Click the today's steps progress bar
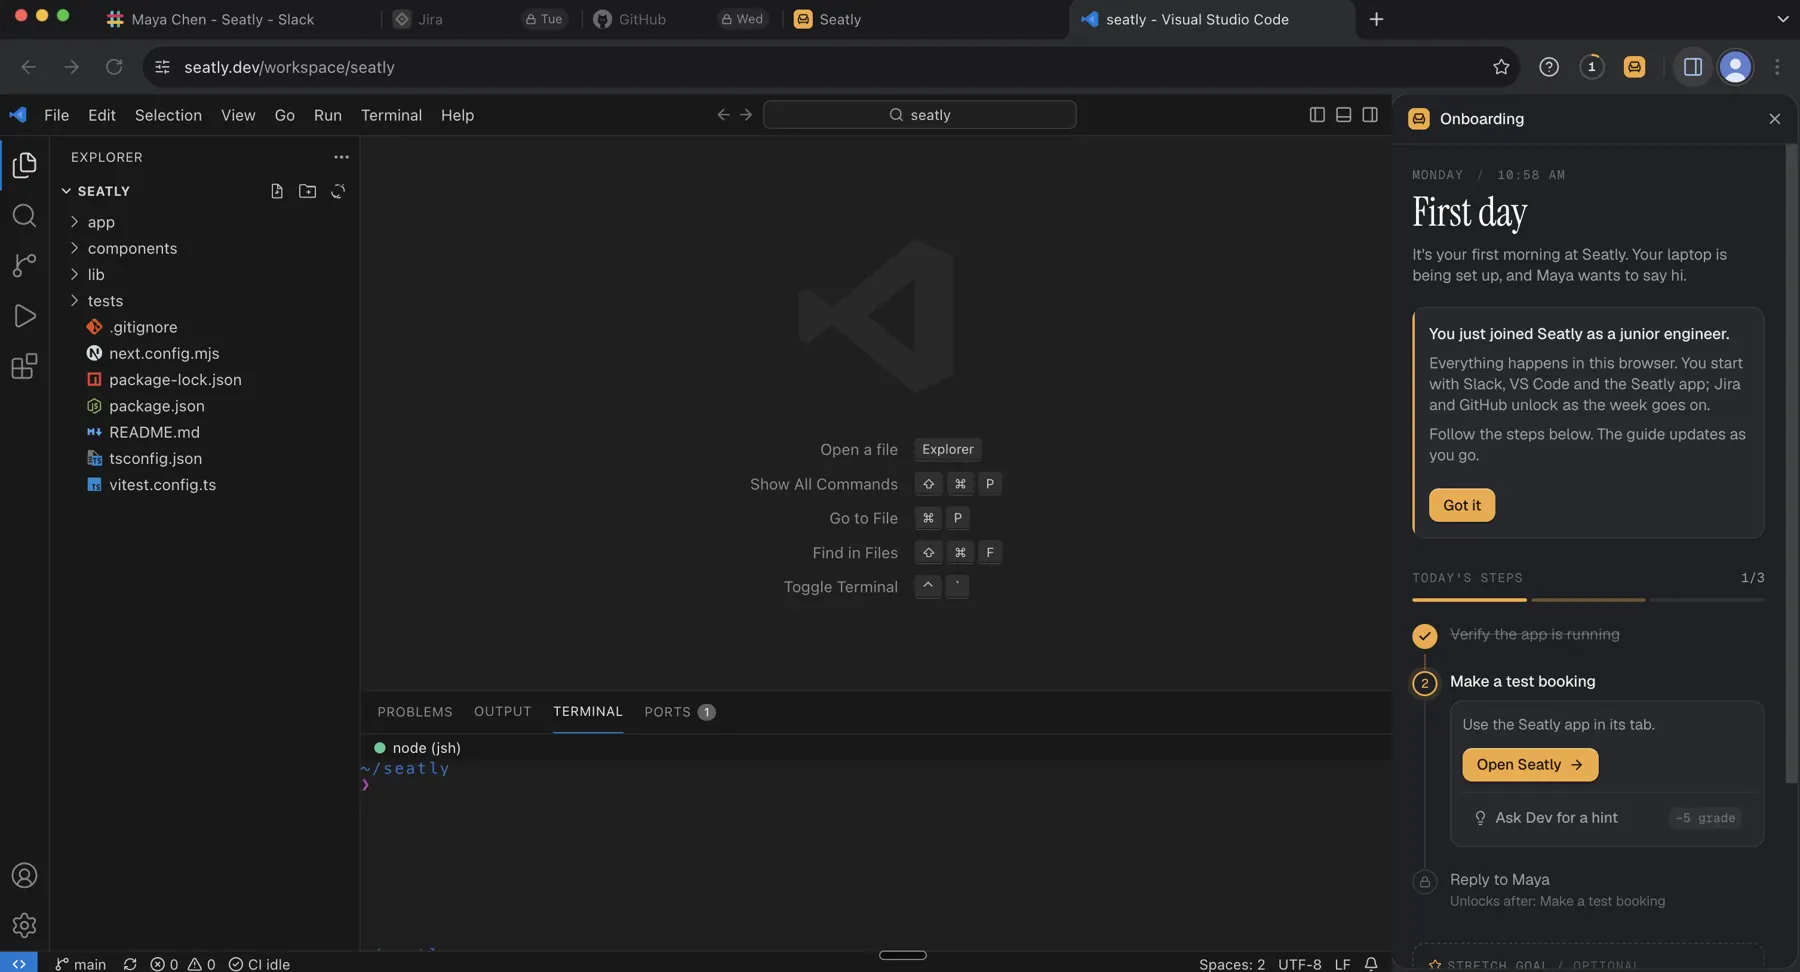This screenshot has height=972, width=1800. coord(1588,600)
